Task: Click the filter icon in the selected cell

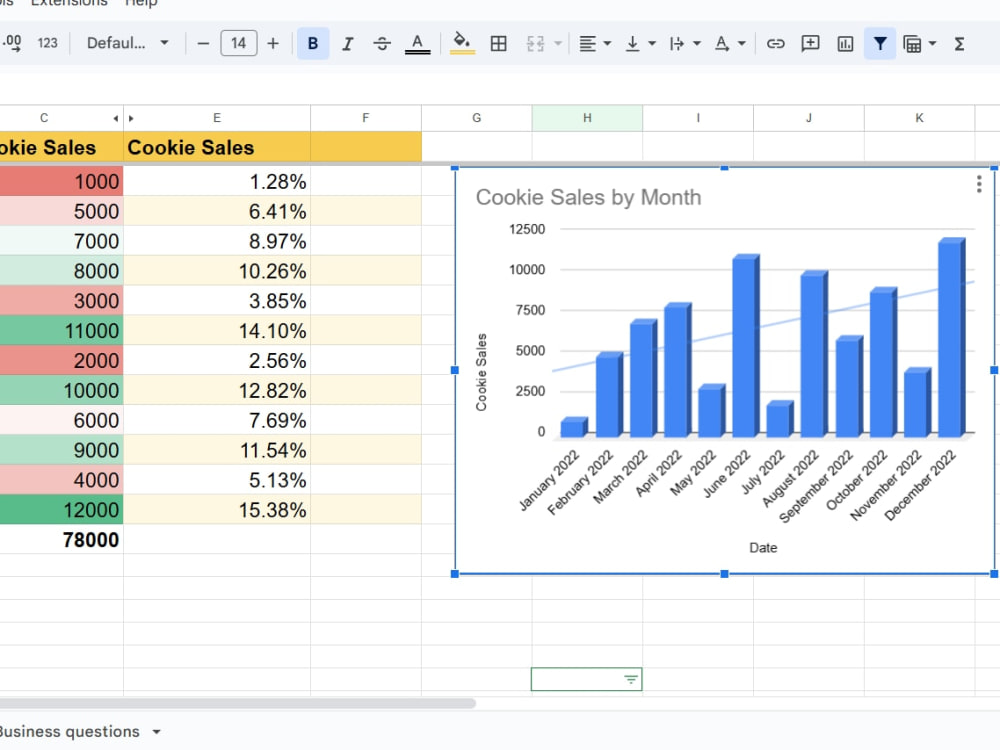Action: [631, 680]
